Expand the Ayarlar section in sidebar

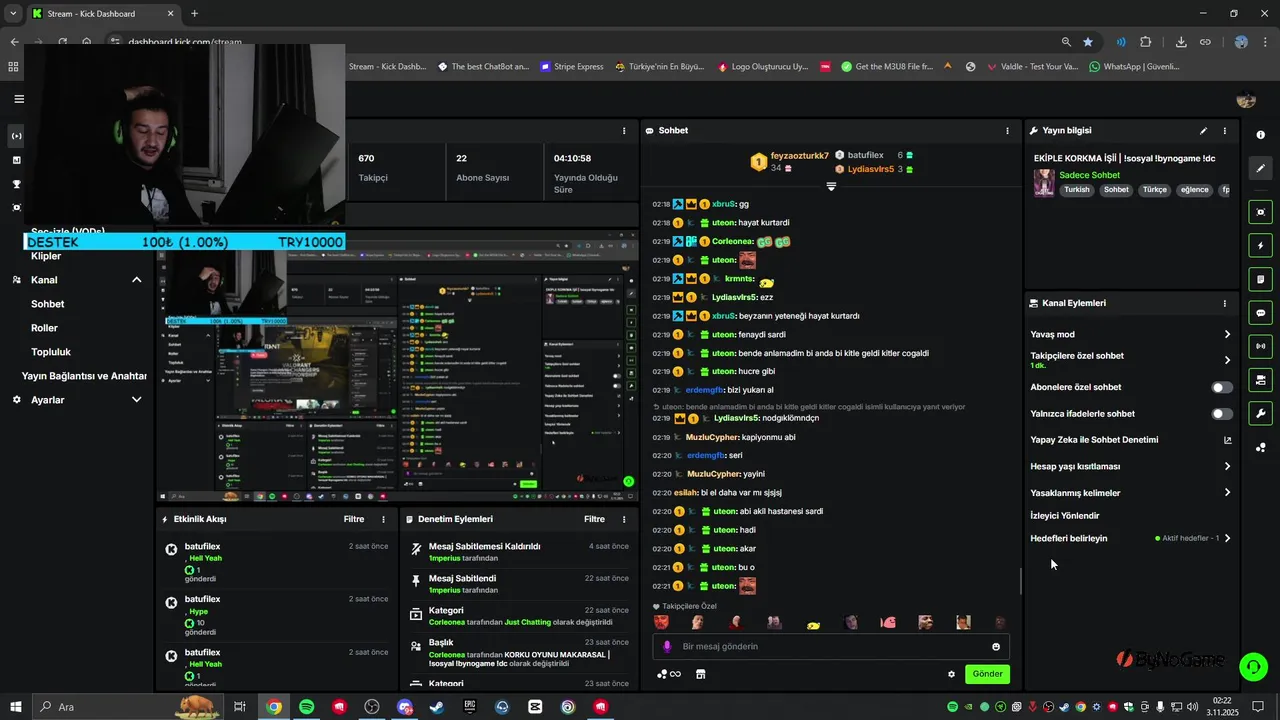(137, 400)
